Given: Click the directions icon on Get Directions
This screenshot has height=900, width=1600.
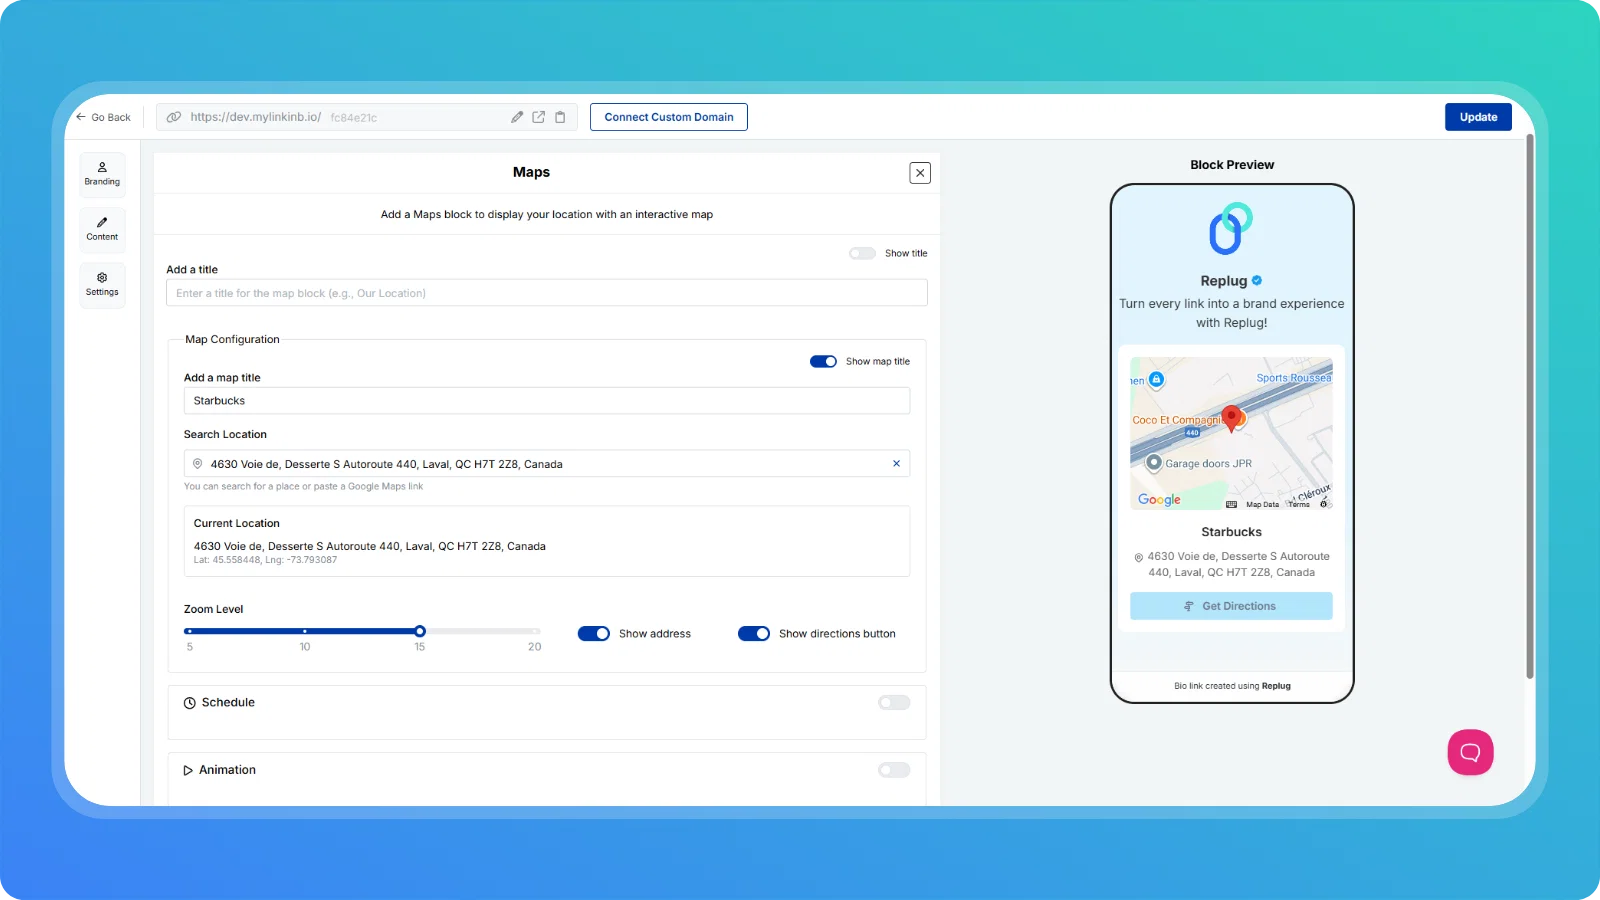Looking at the screenshot, I should click(x=1189, y=606).
